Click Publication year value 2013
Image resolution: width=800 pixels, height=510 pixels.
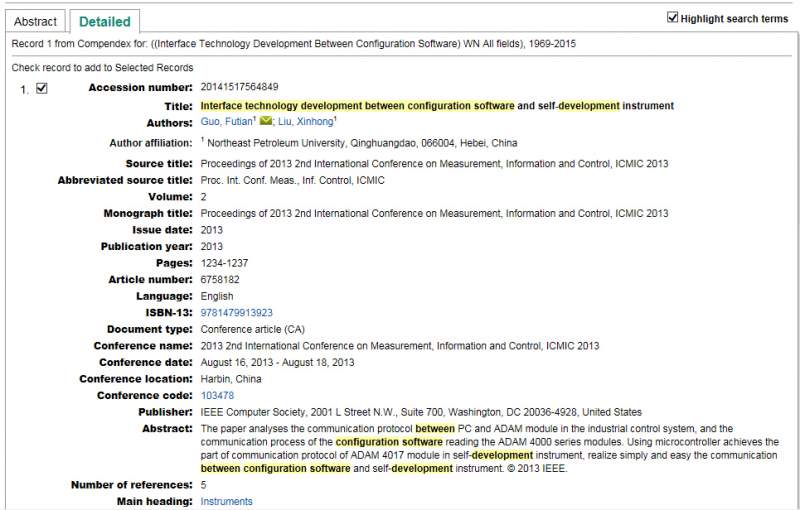[x=212, y=246]
